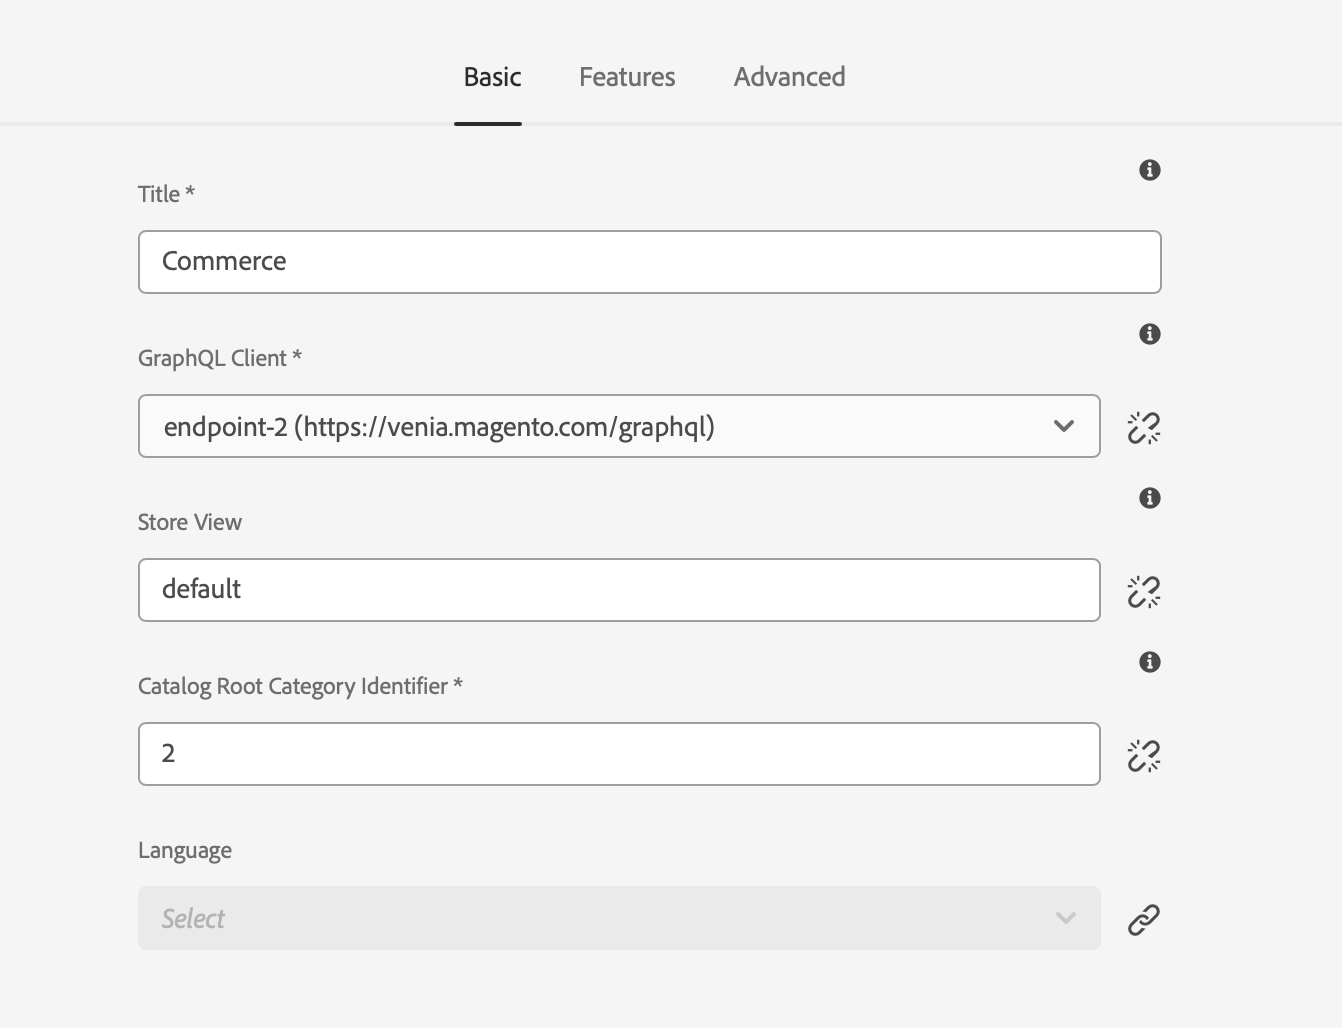Screen dimensions: 1342x1028
Task: Show info tooltip for GraphQL Client
Action: click(x=1149, y=334)
